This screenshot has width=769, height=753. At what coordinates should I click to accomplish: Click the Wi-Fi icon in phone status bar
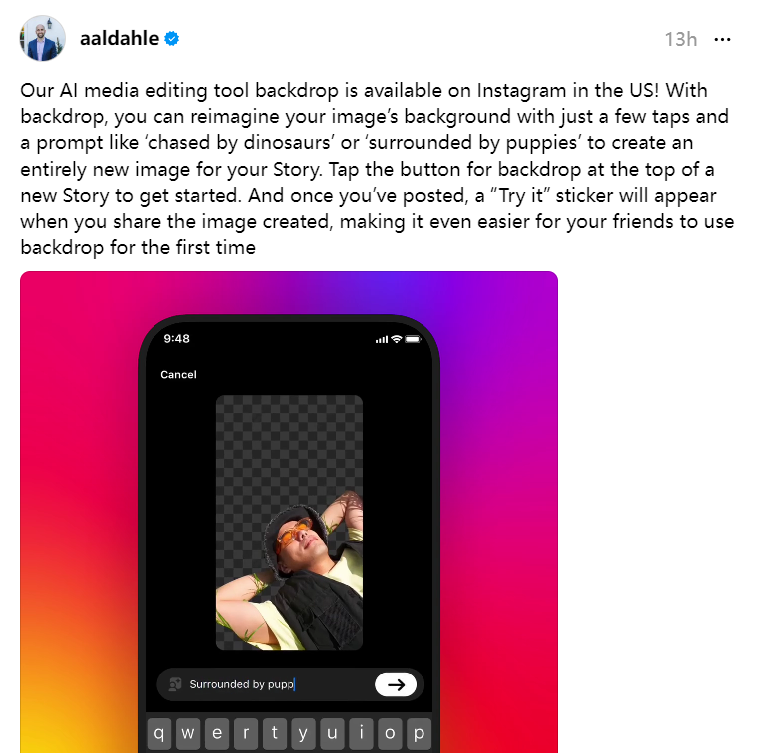click(x=397, y=339)
